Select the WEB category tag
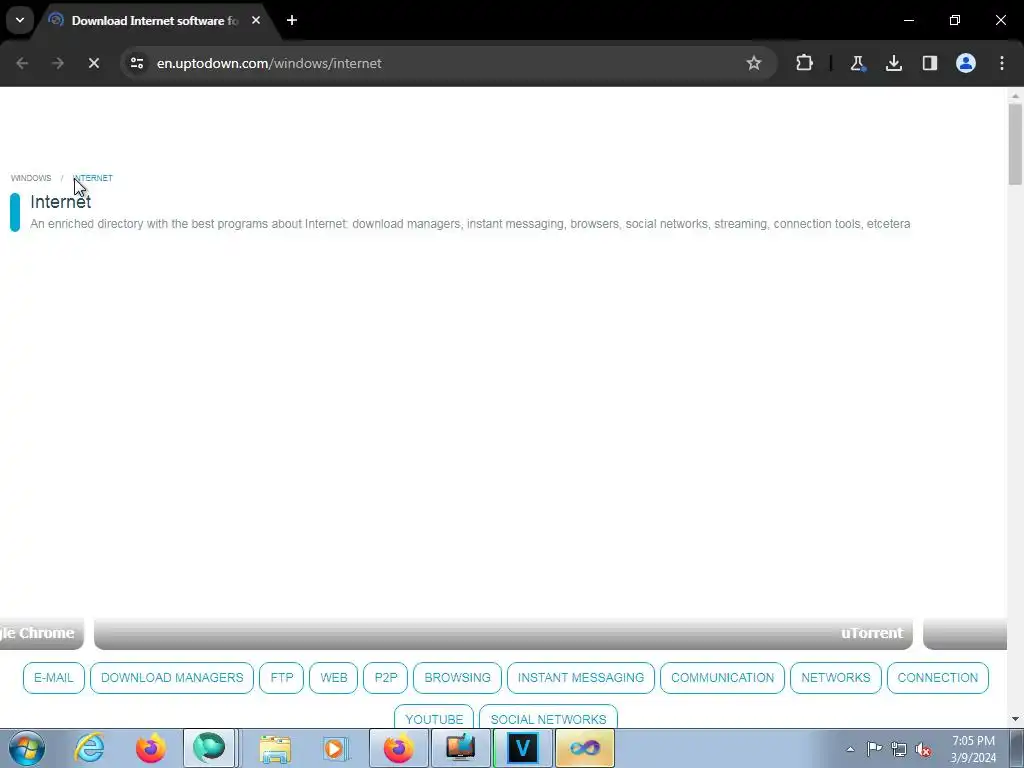 click(334, 678)
